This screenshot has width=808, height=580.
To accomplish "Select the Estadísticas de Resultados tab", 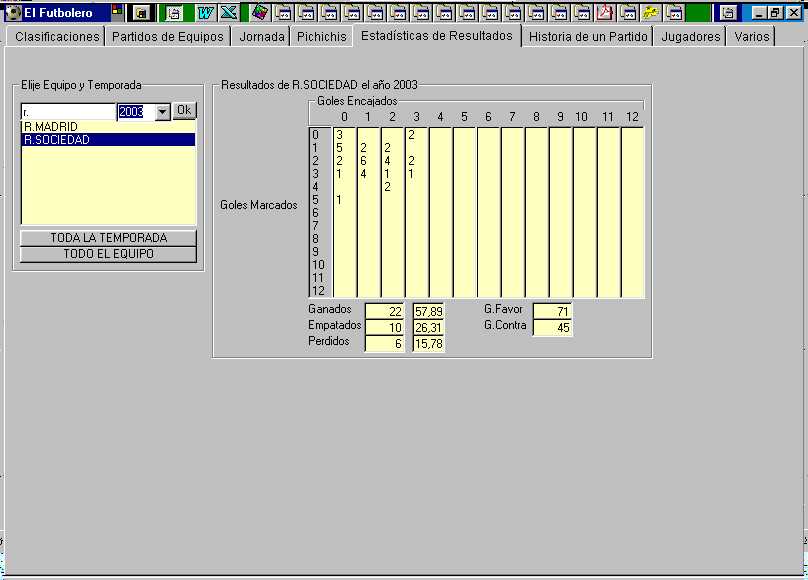I will coord(436,36).
